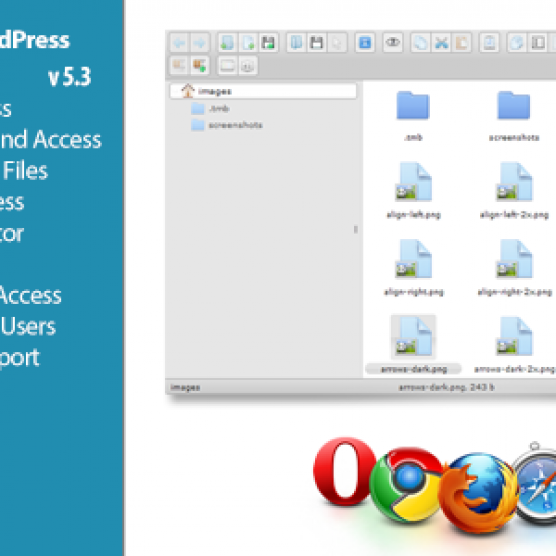Select the screenshots folder in the file pane

(x=514, y=116)
